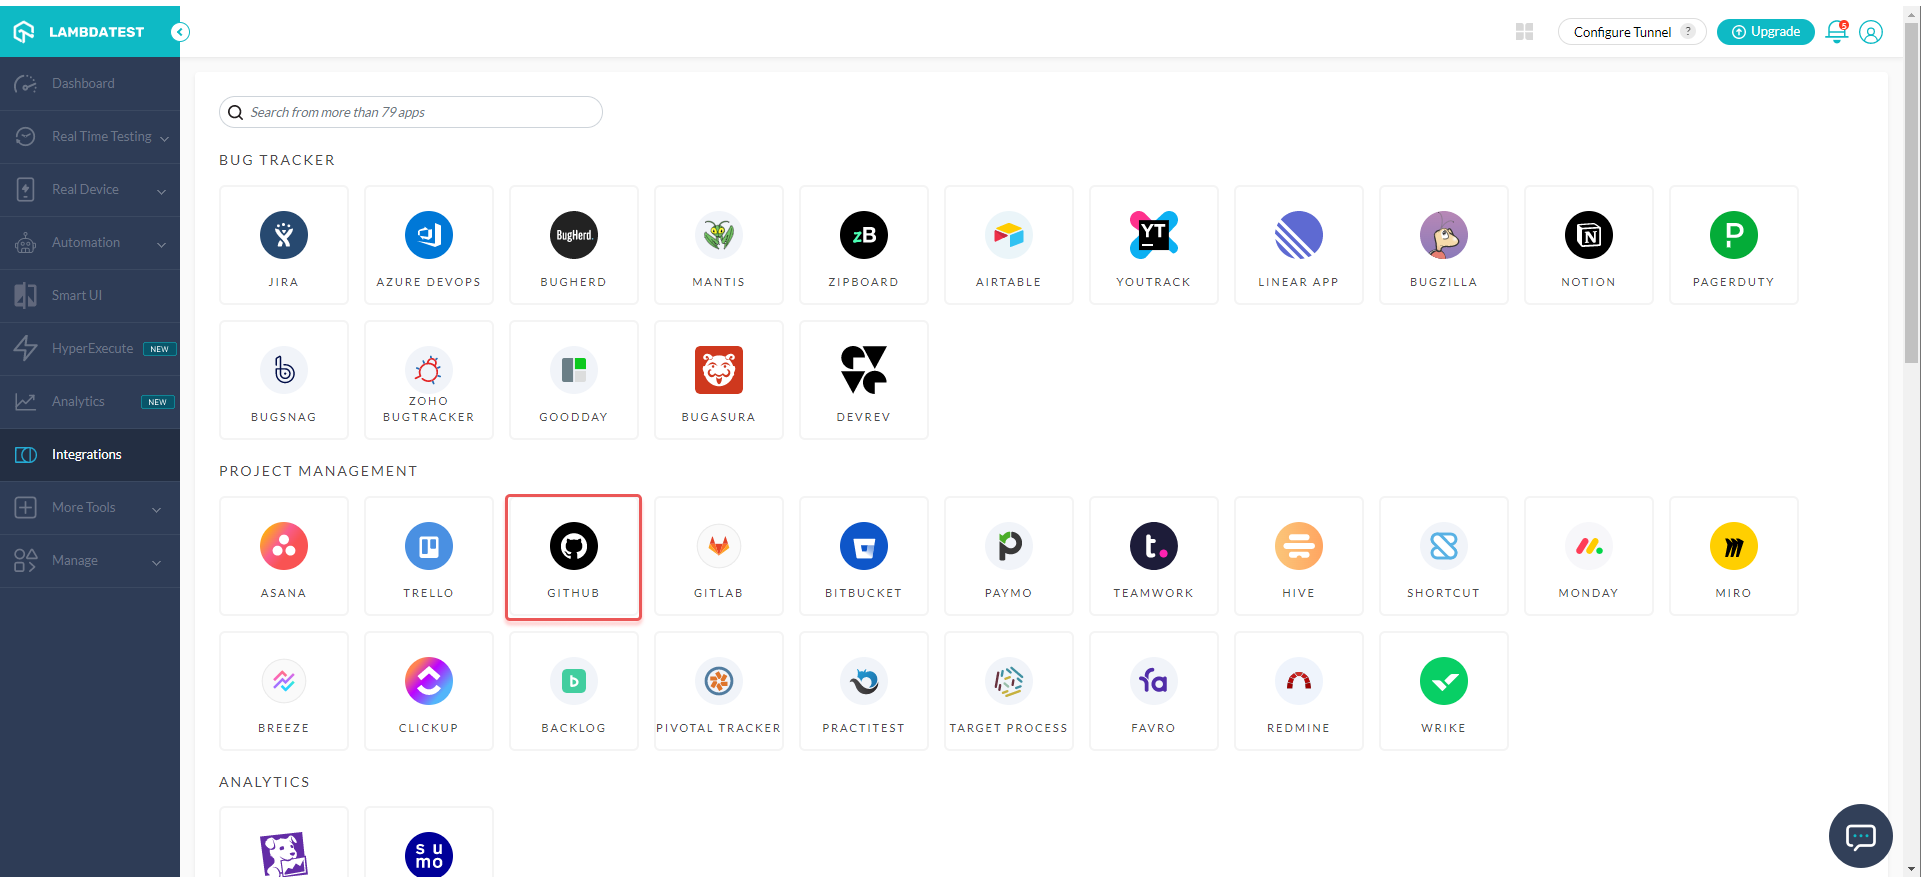Select the Azure DevOps integration
Image resolution: width=1921 pixels, height=877 pixels.
point(429,245)
